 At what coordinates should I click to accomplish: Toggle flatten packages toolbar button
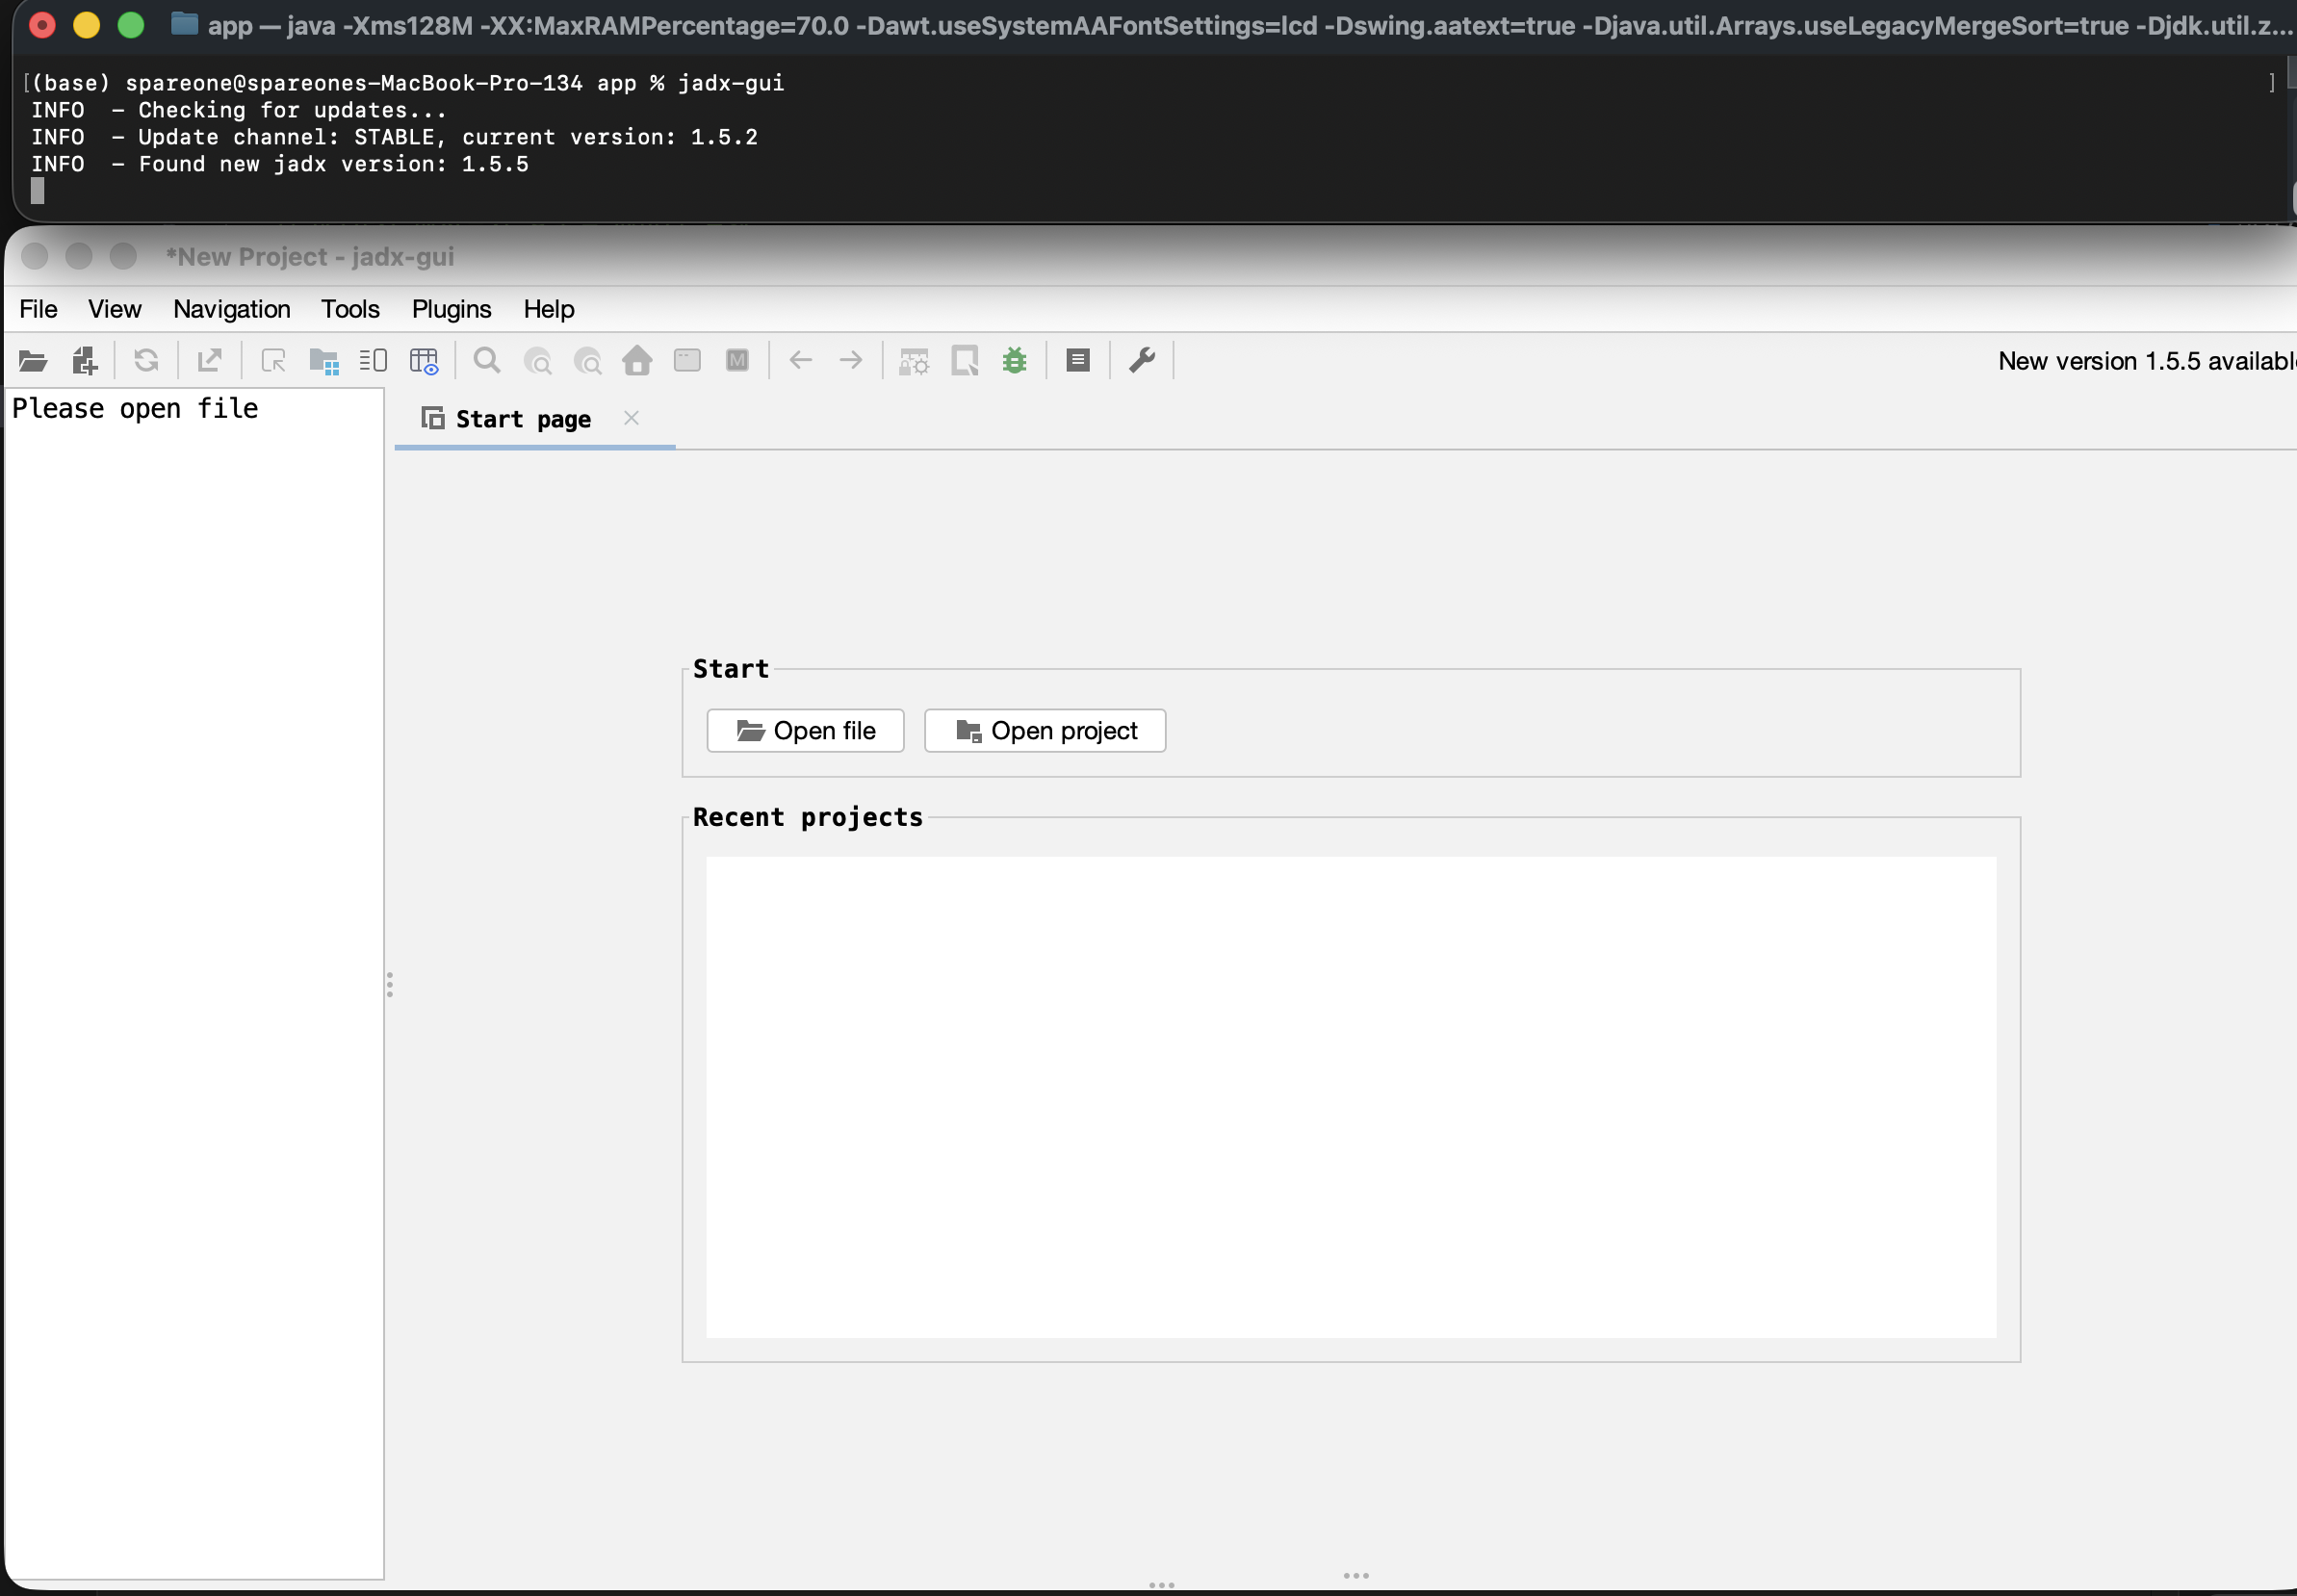(324, 361)
